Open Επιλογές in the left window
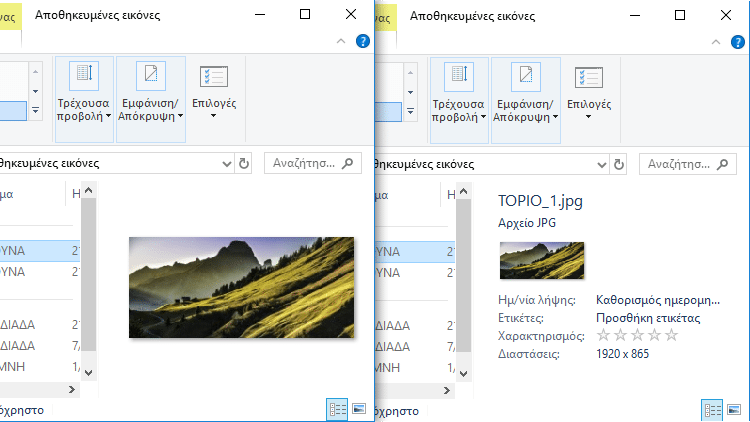Image resolution: width=750 pixels, height=422 pixels. (x=214, y=93)
